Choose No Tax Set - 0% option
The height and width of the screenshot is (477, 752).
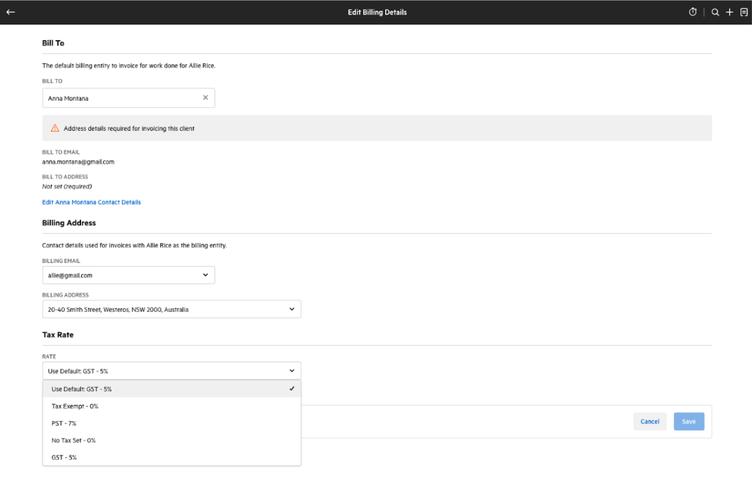click(172, 440)
